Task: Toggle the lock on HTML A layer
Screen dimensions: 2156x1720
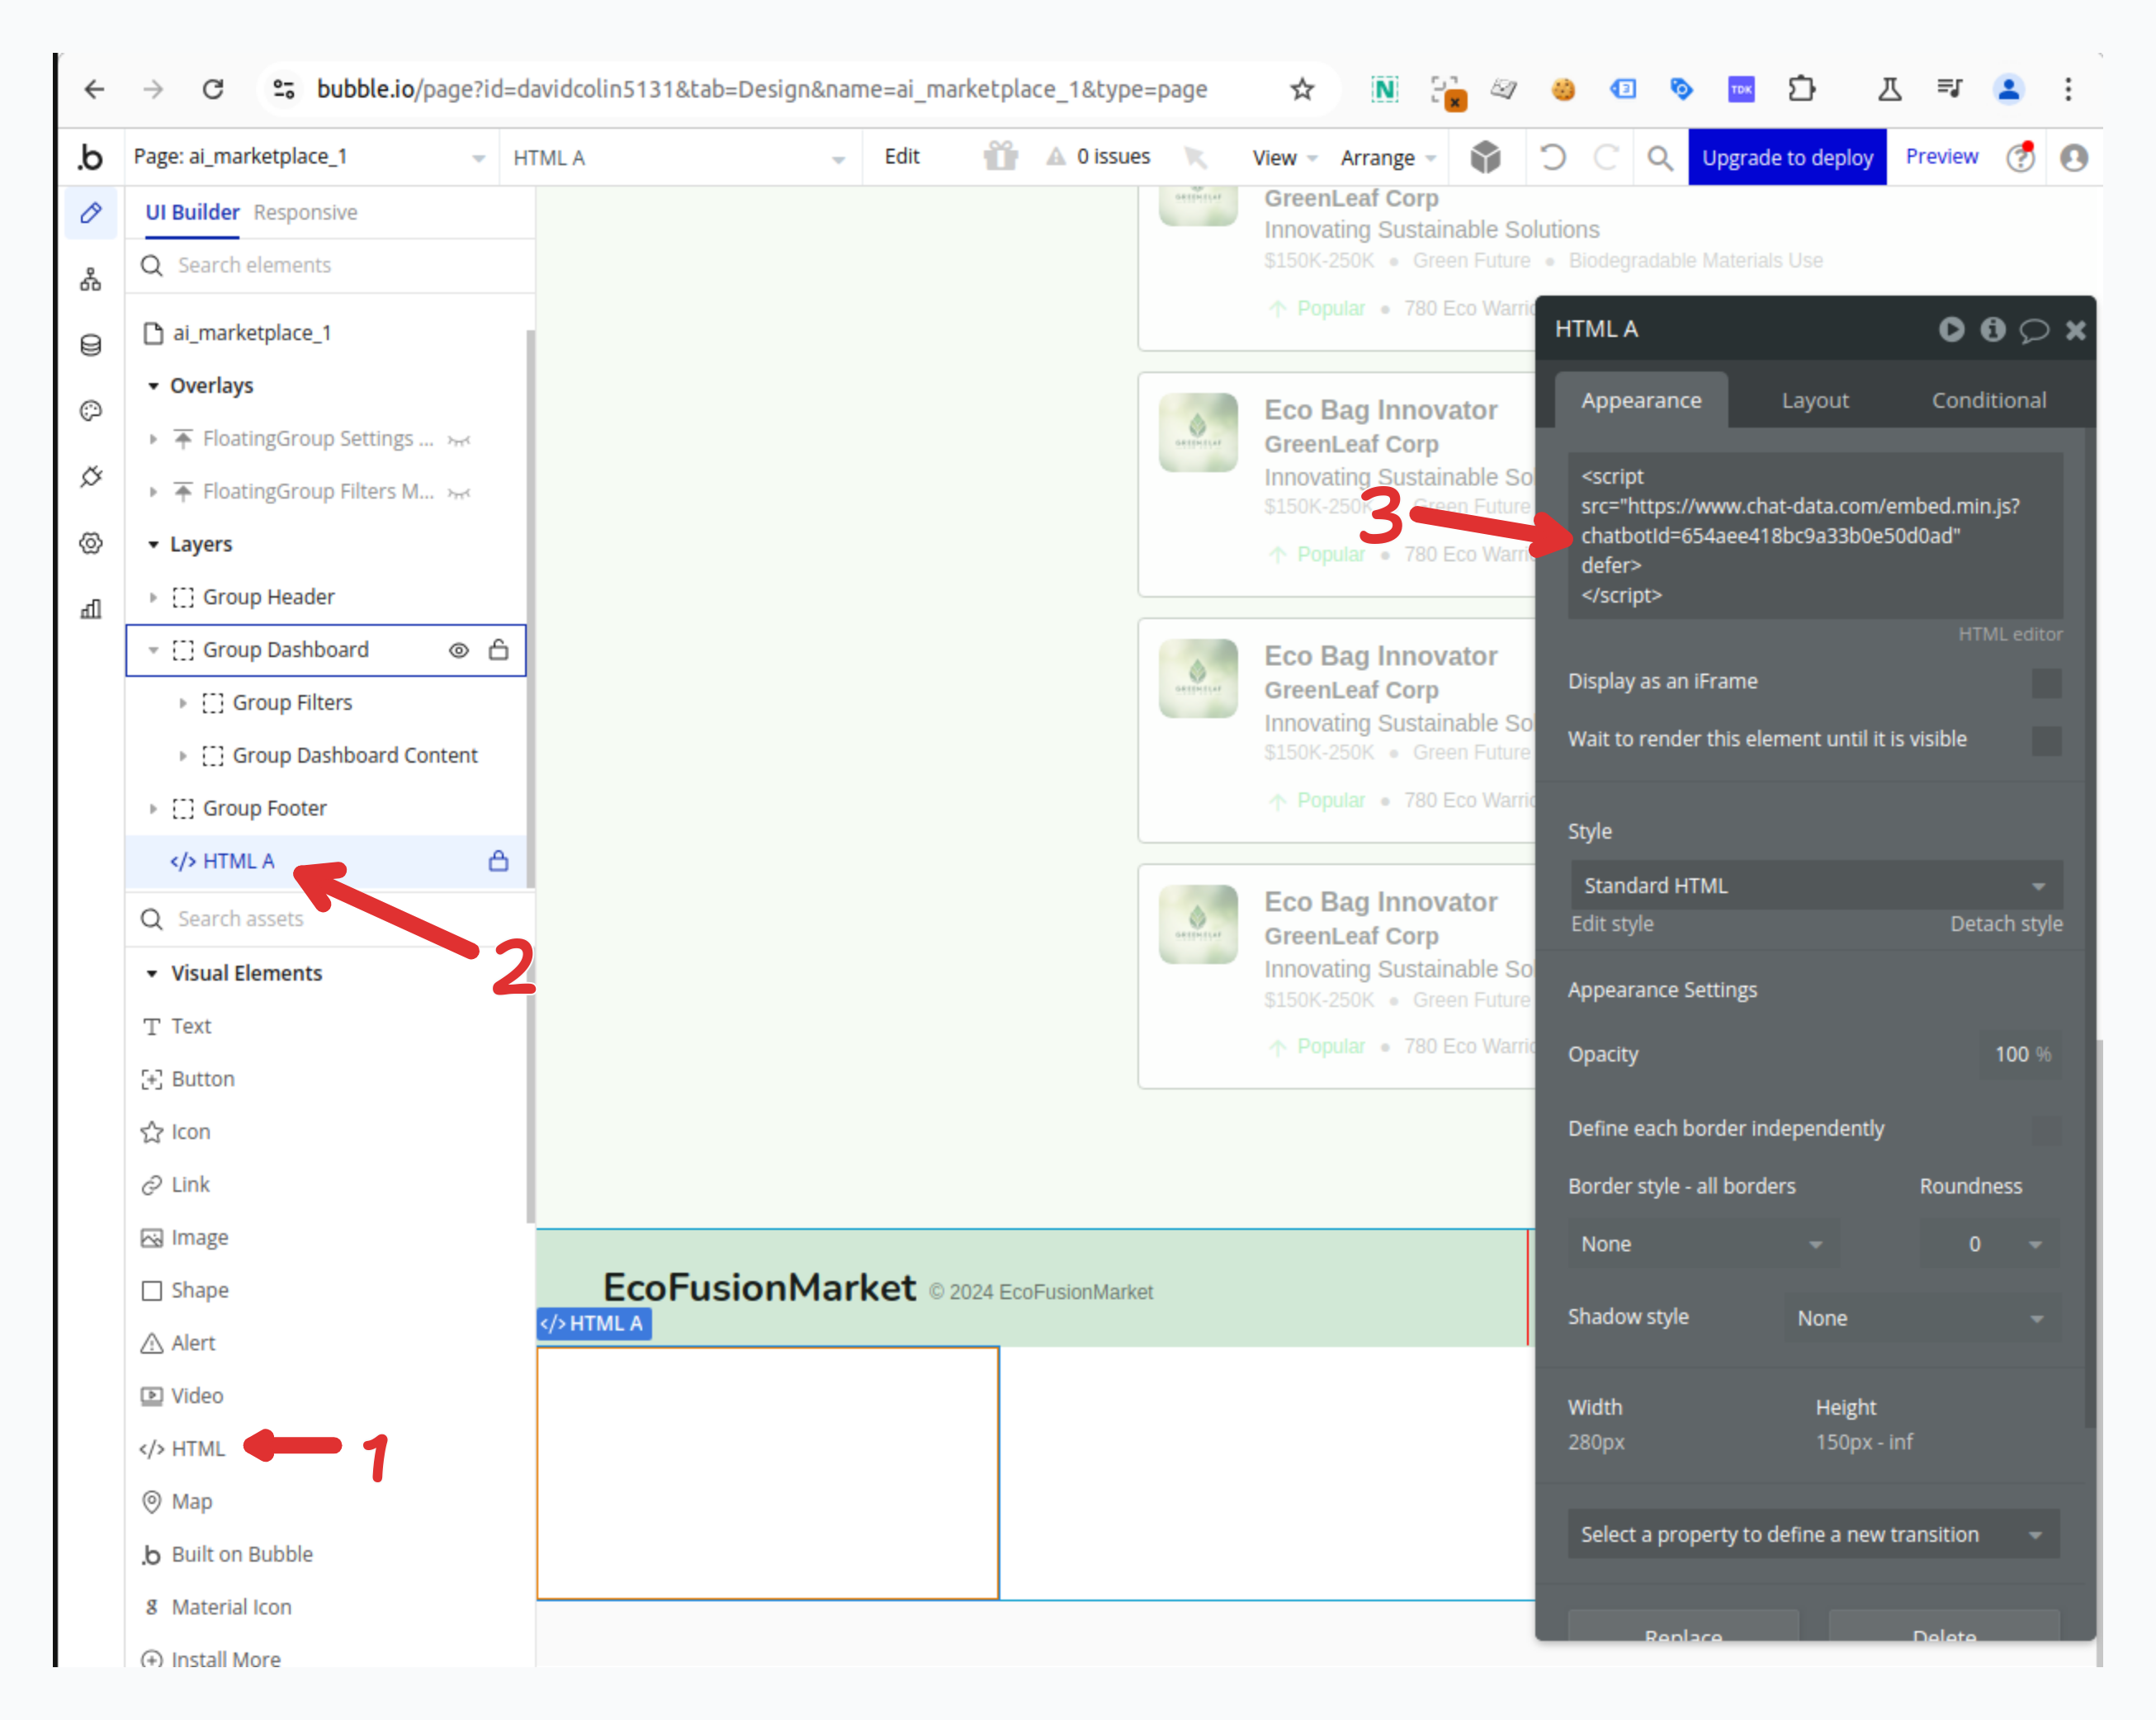Action: point(498,860)
